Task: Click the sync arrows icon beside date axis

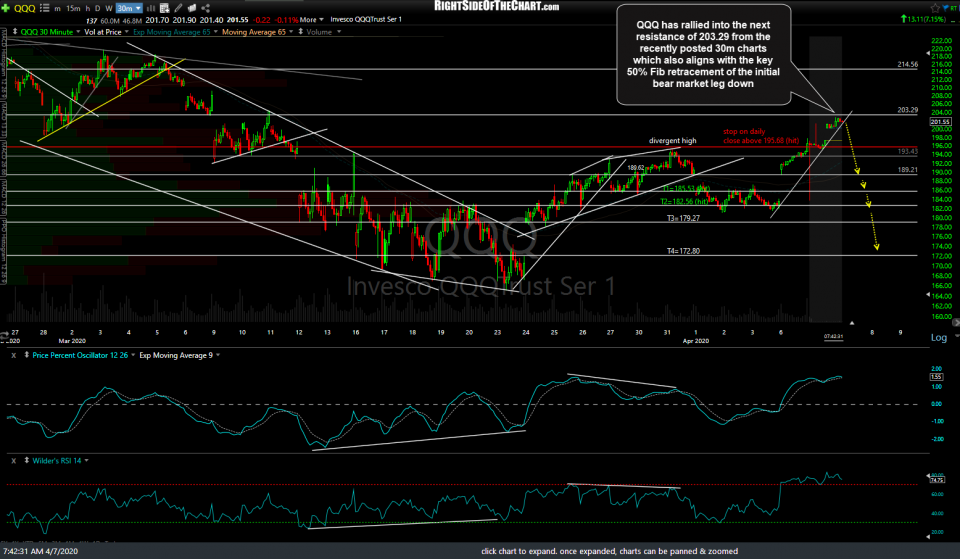Action: tap(4, 335)
